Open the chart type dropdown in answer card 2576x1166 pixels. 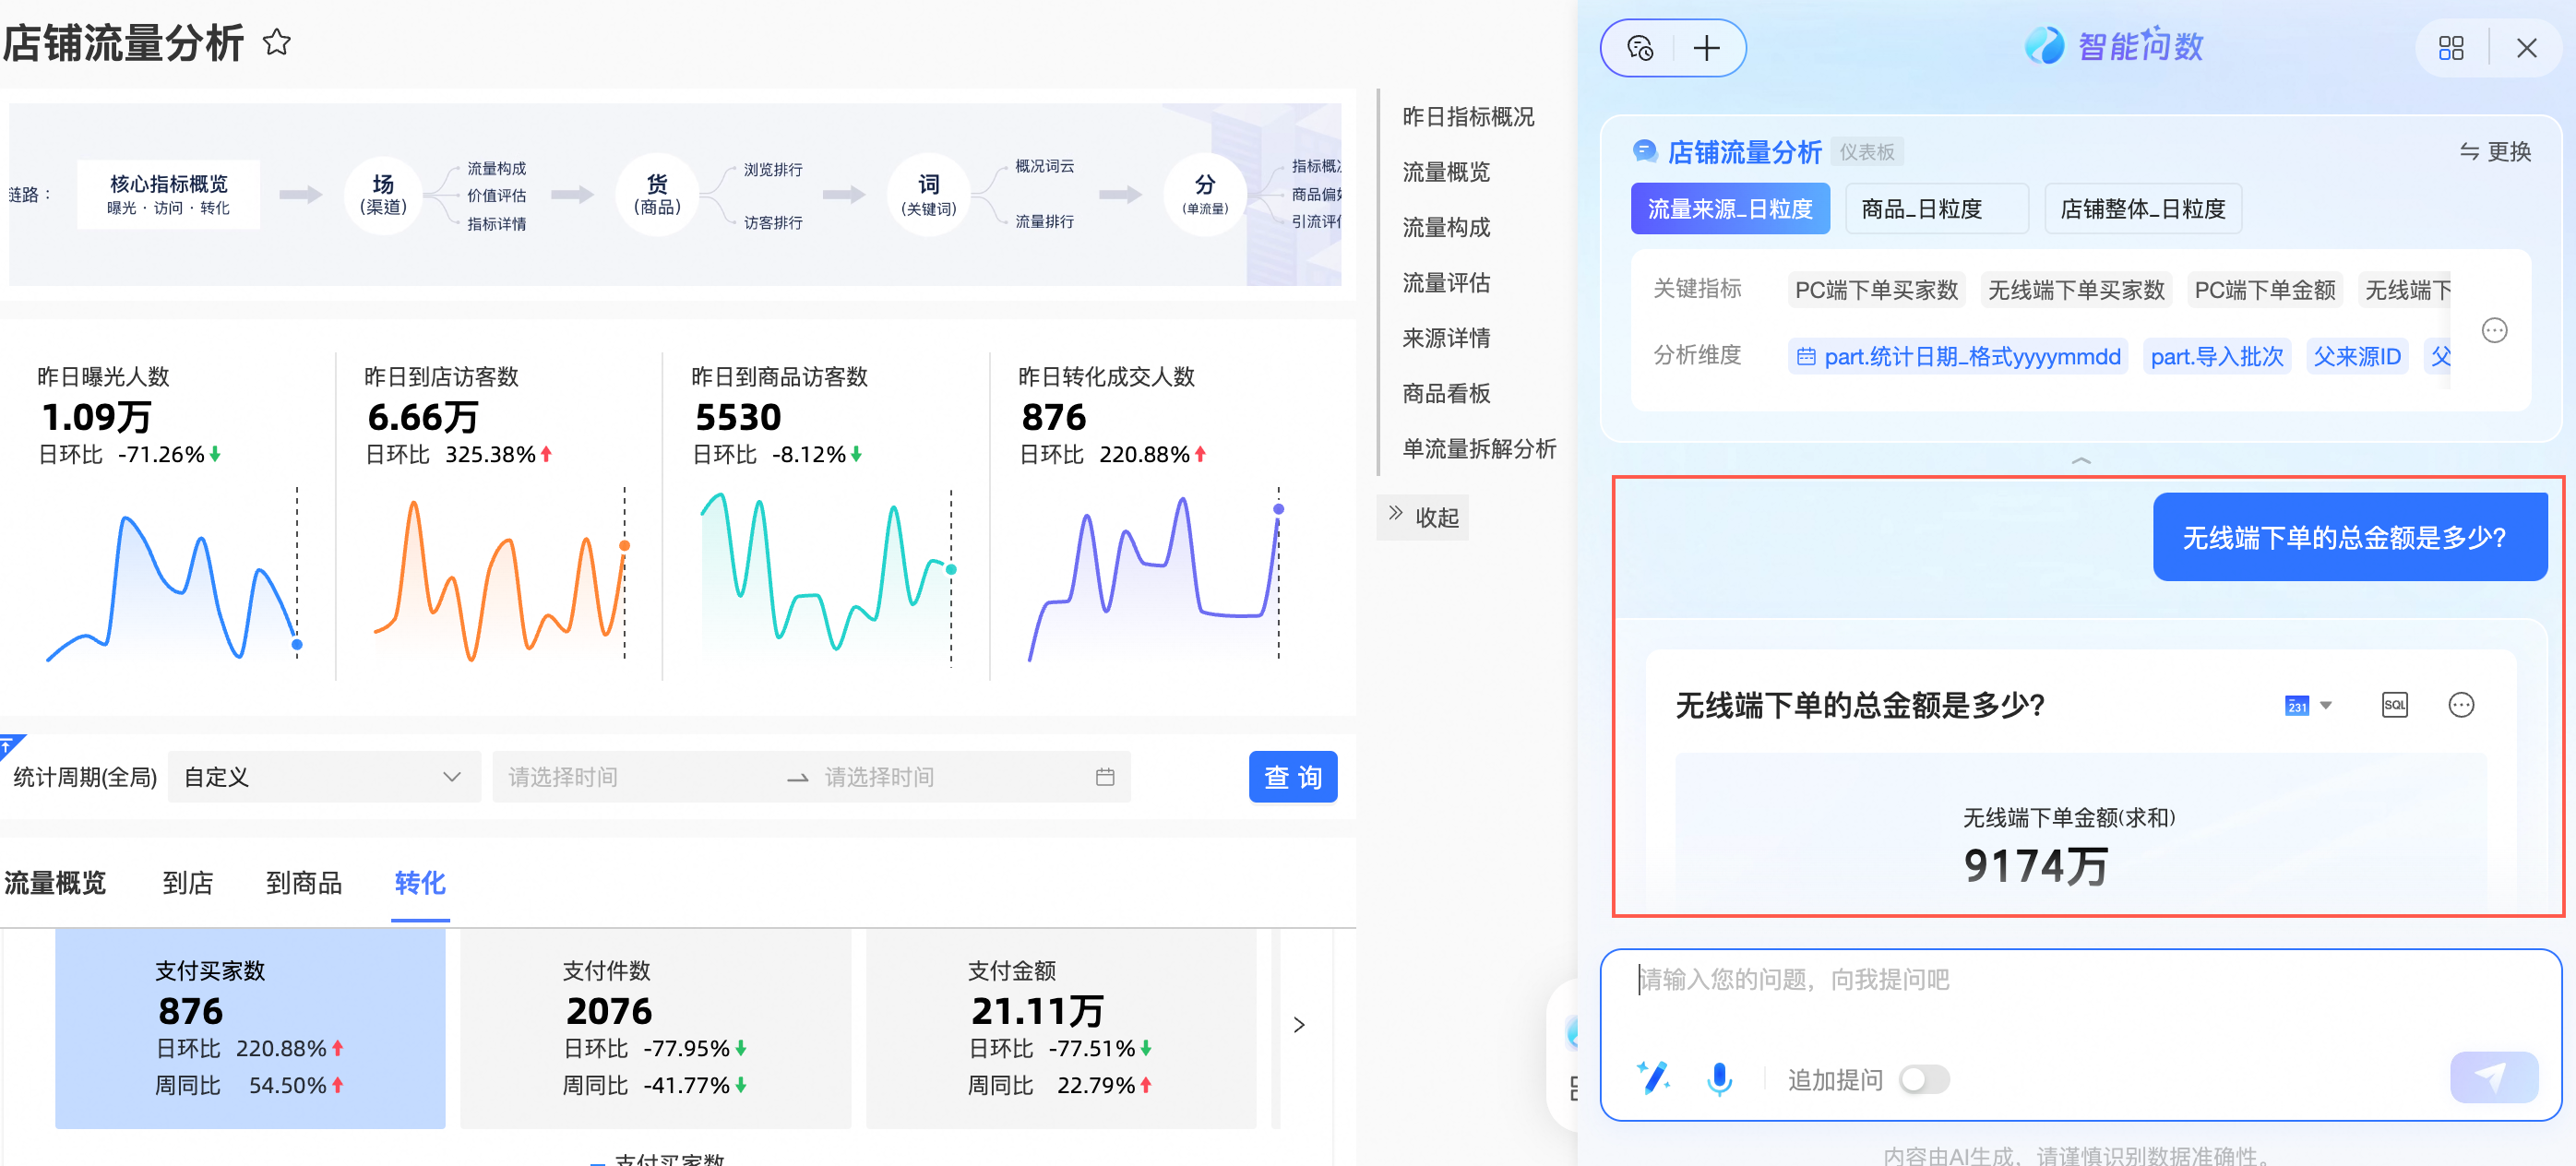tap(2308, 705)
